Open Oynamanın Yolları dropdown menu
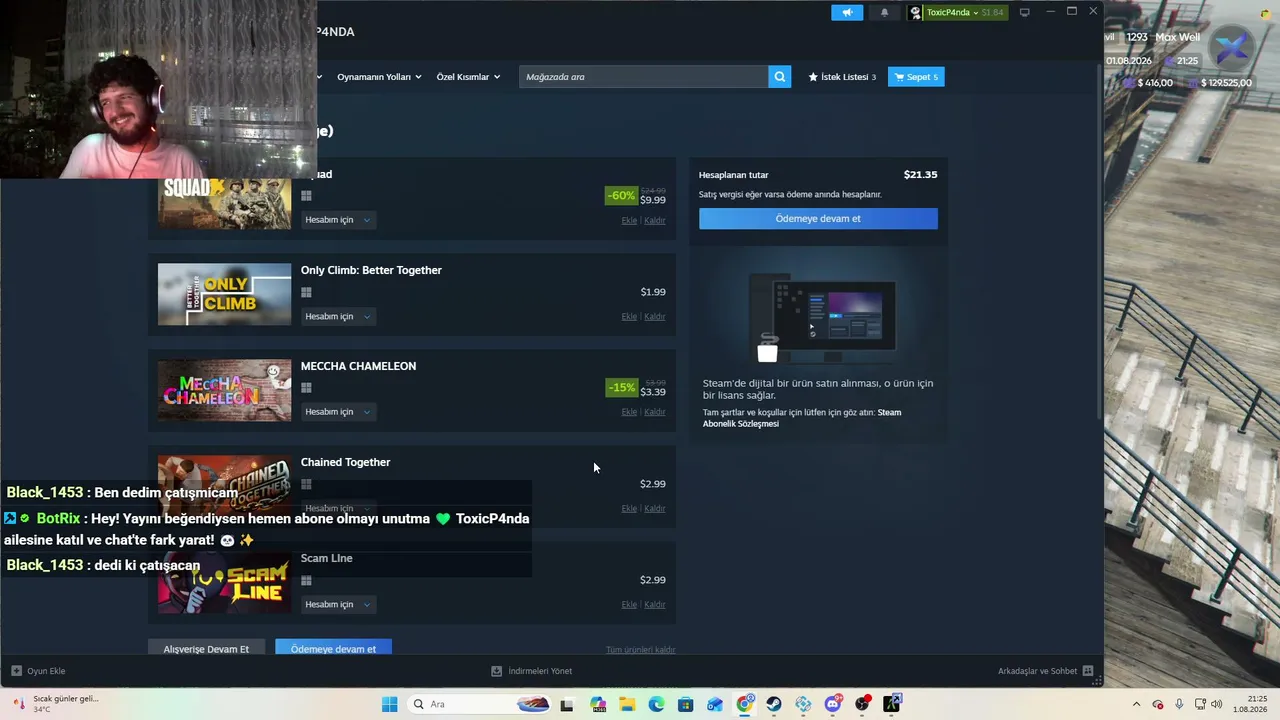The width and height of the screenshot is (1280, 720). tap(379, 77)
